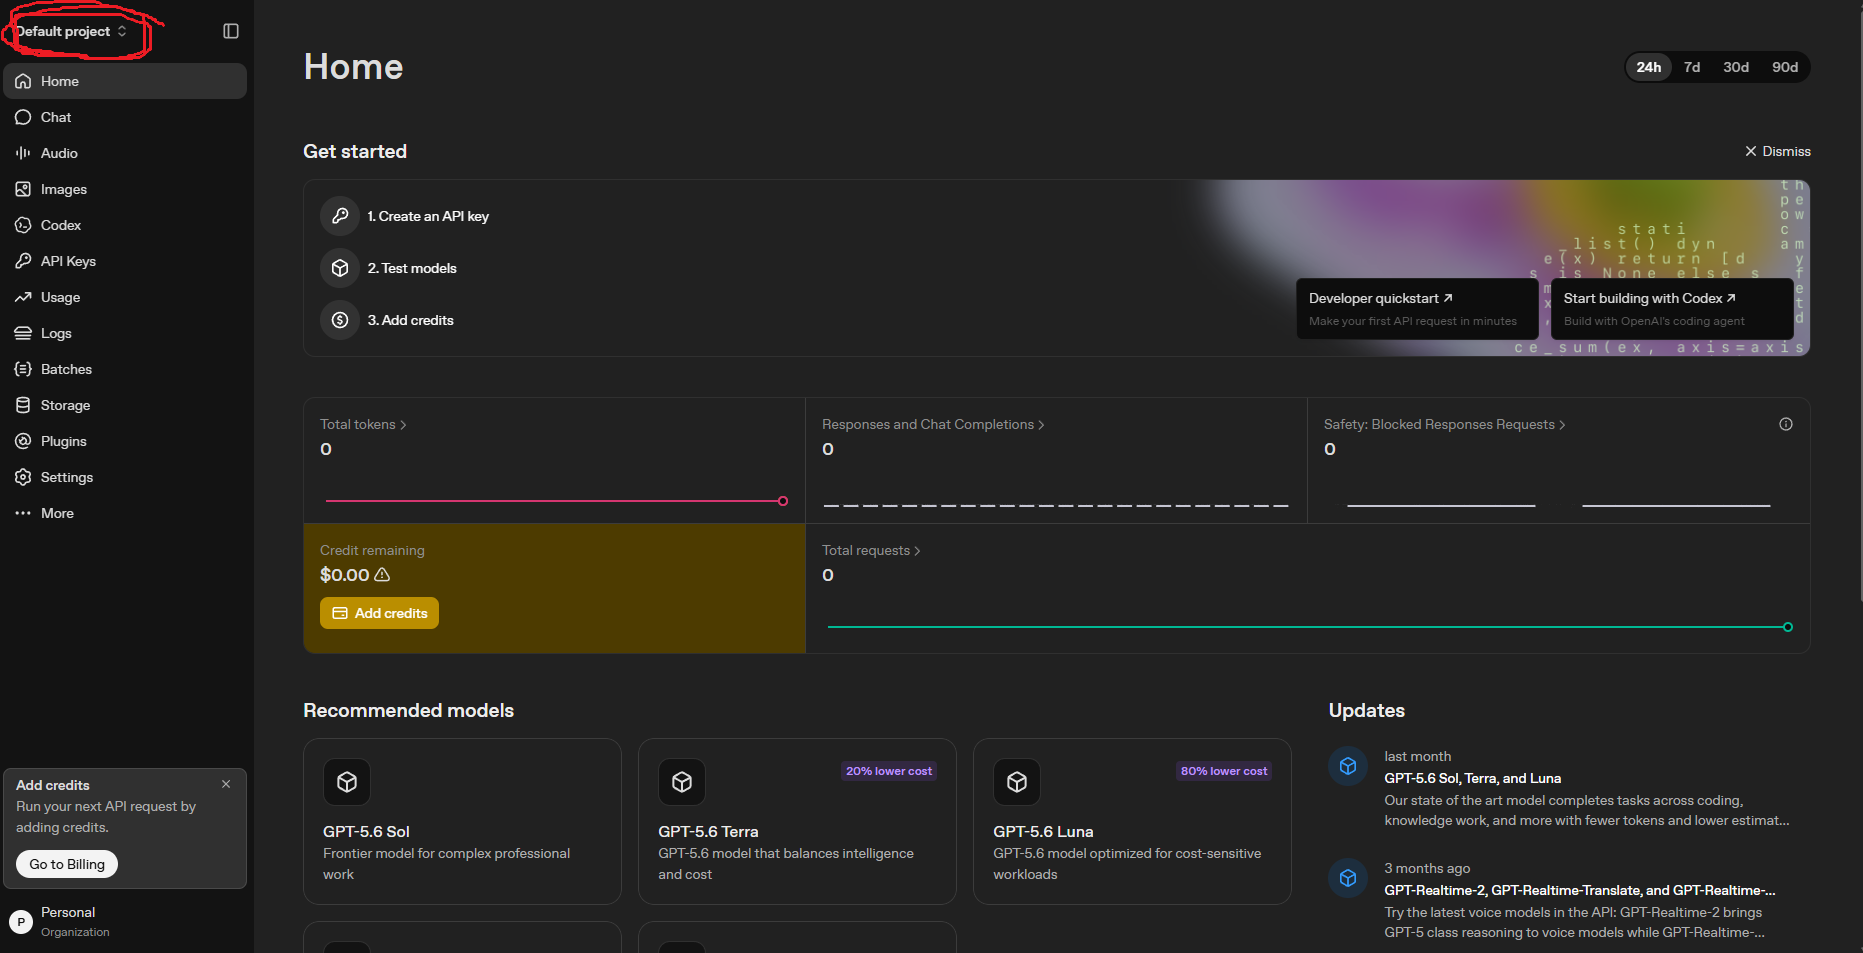
Task: Navigate to API Keys
Action: coord(125,261)
